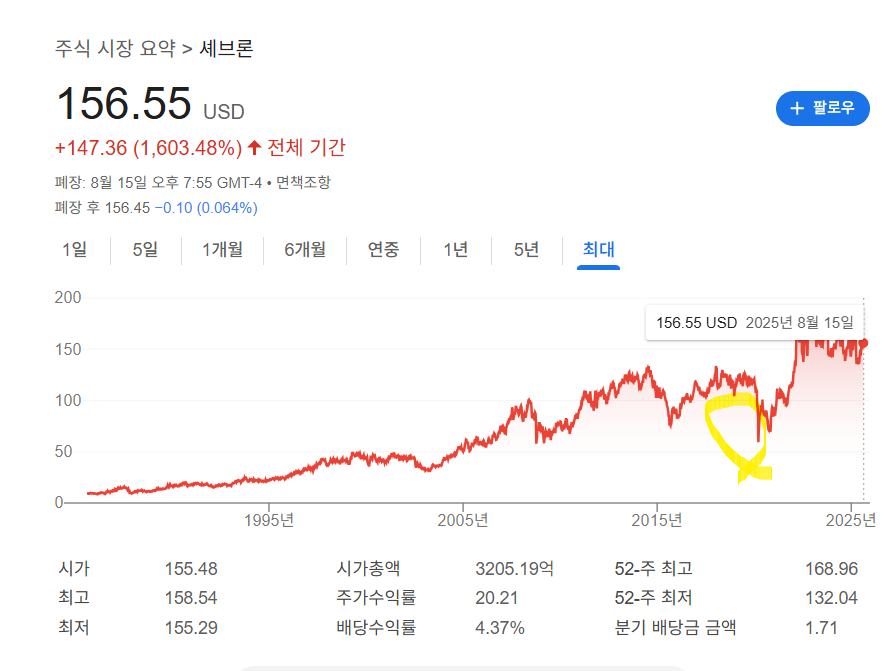This screenshot has width=894, height=671.
Task: Click the 분기 배당금 금액 value 1.71
Action: (x=821, y=628)
